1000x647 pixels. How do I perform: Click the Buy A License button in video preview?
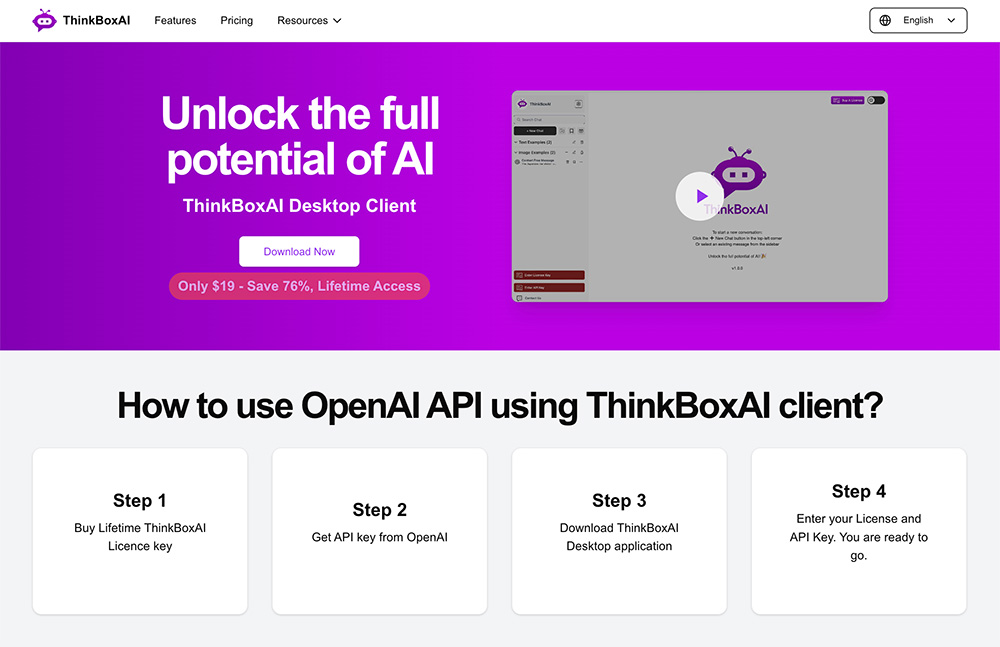click(x=848, y=100)
